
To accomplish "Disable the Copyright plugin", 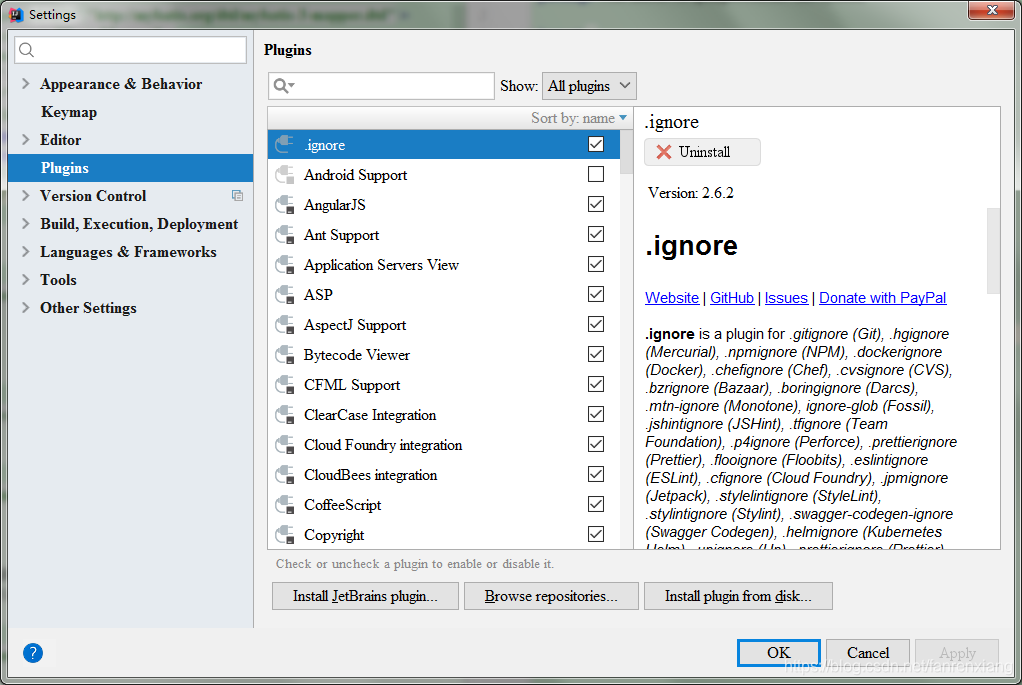I will pyautogui.click(x=596, y=534).
